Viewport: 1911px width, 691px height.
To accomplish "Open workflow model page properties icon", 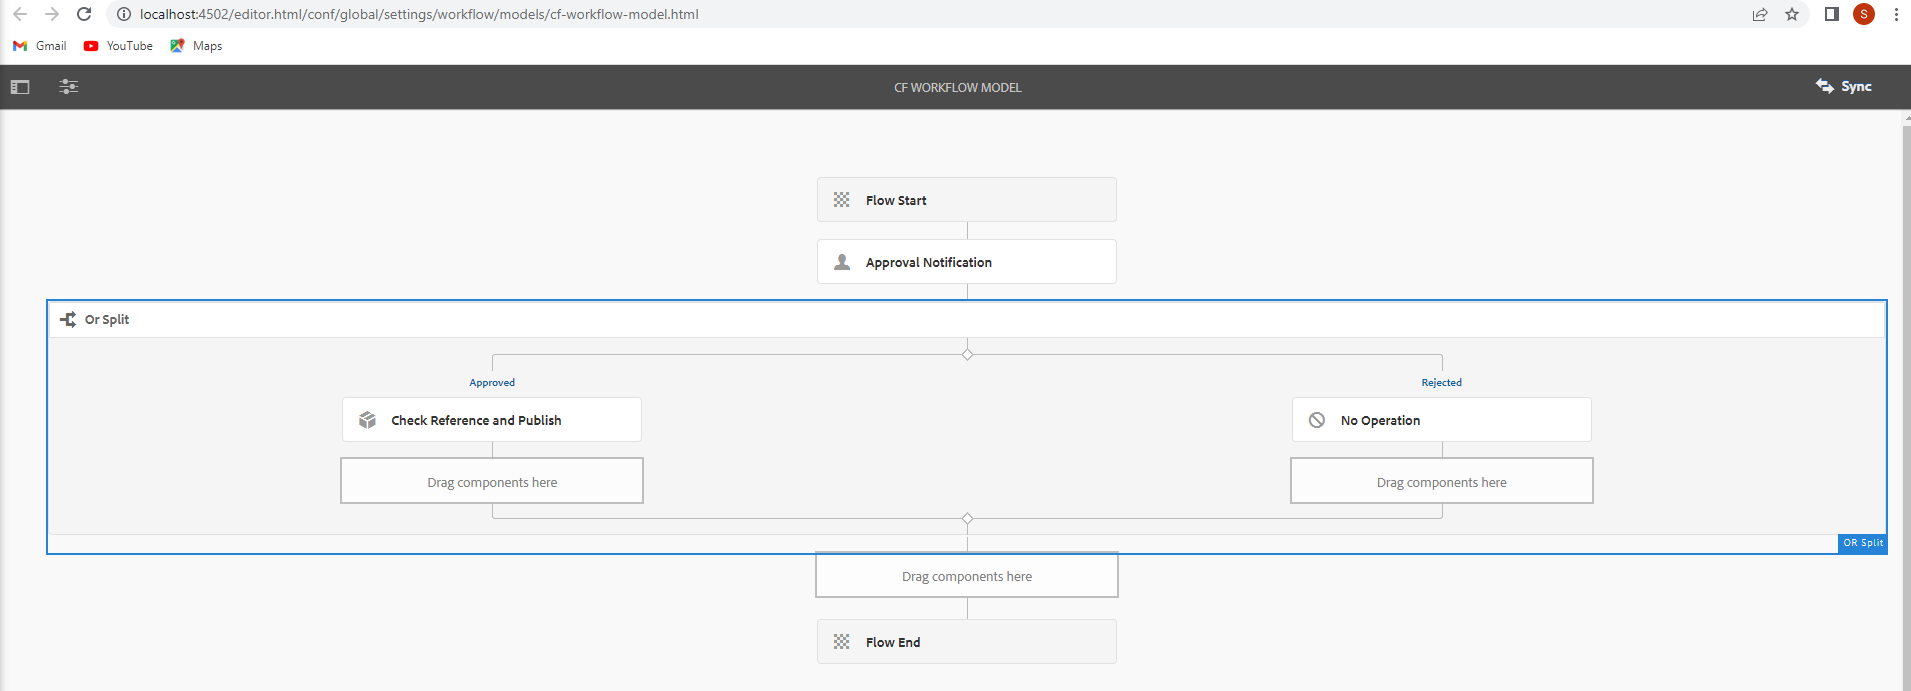I will point(69,87).
